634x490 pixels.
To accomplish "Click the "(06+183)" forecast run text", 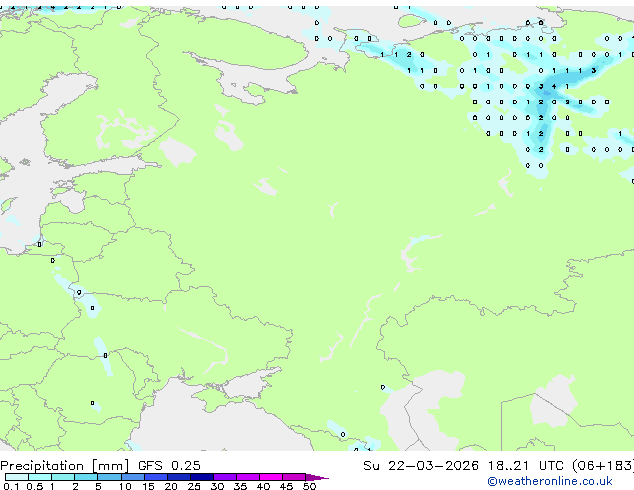I will tap(603, 466).
